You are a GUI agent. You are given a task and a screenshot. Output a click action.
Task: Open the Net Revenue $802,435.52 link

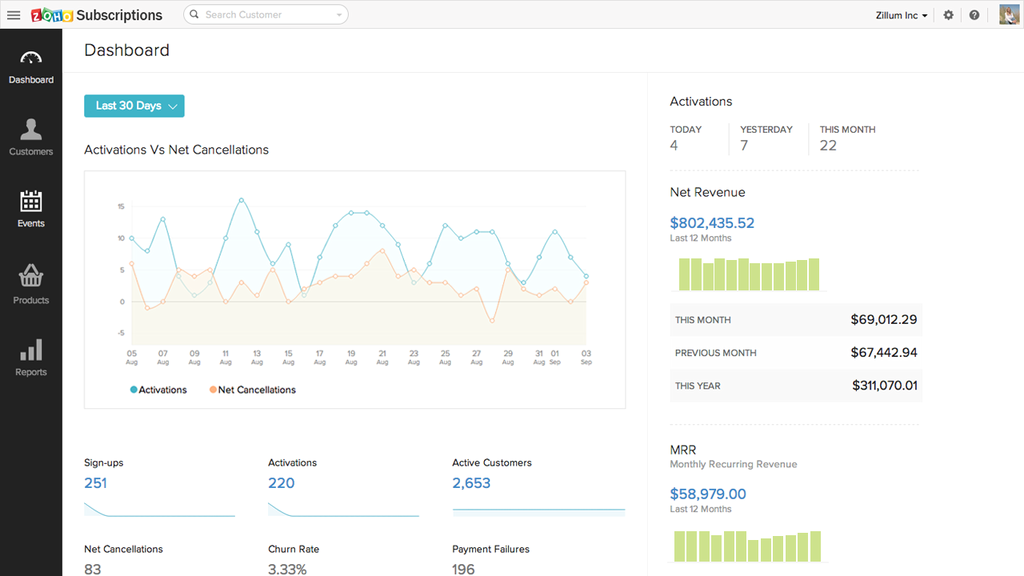712,223
